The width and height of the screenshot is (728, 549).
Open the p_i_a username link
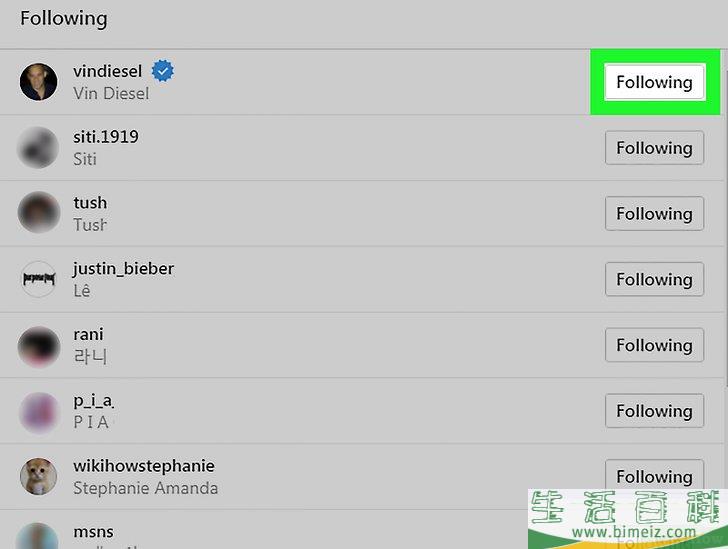[x=93, y=400]
